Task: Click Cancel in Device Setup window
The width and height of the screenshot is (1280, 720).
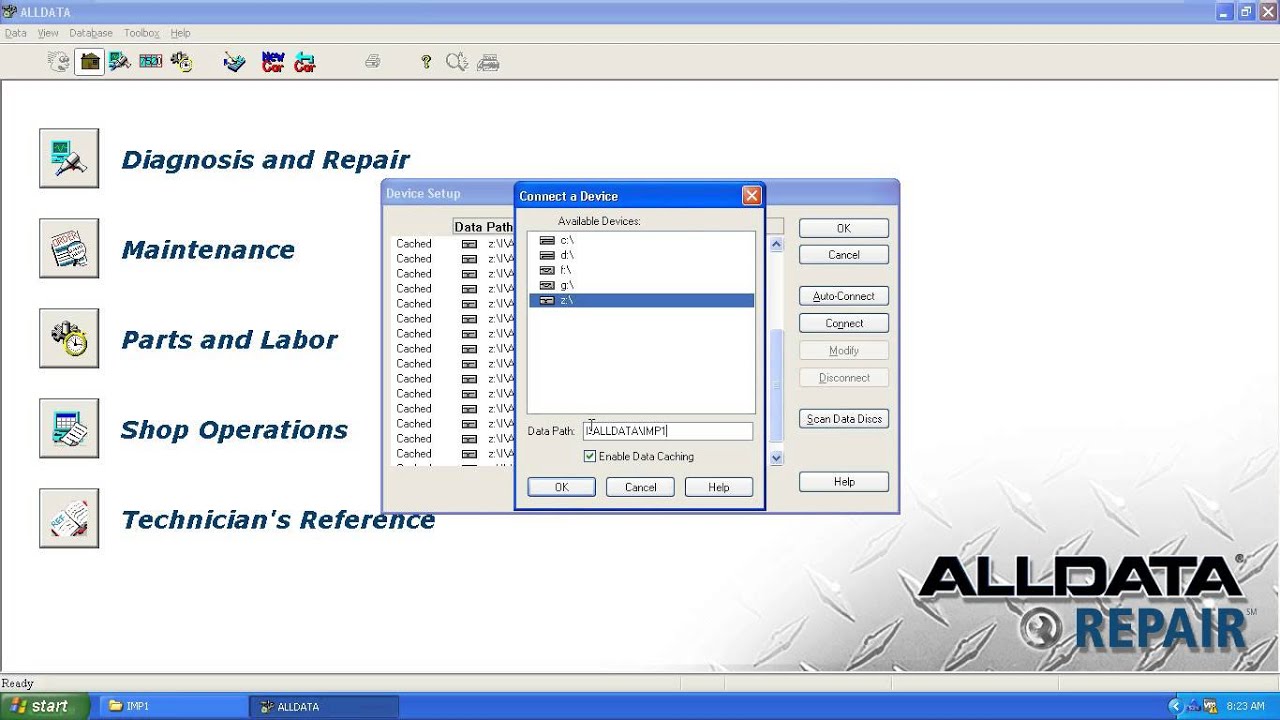Action: click(844, 255)
